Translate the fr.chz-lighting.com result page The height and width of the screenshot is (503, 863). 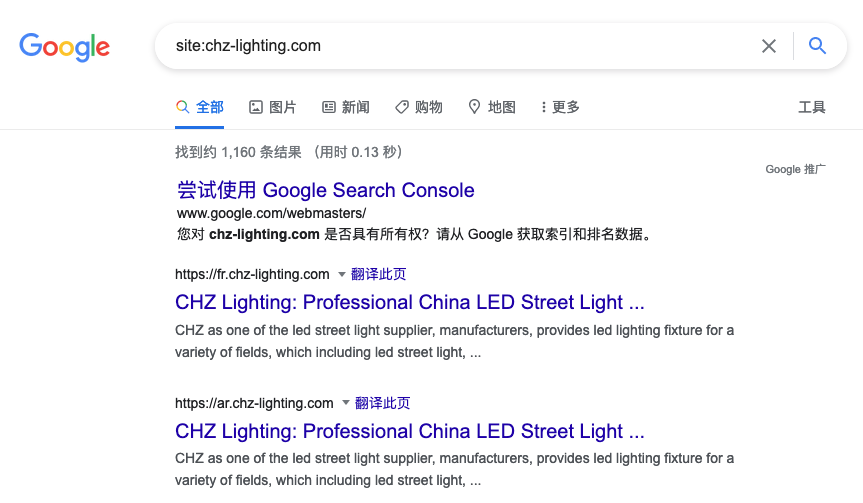[379, 274]
